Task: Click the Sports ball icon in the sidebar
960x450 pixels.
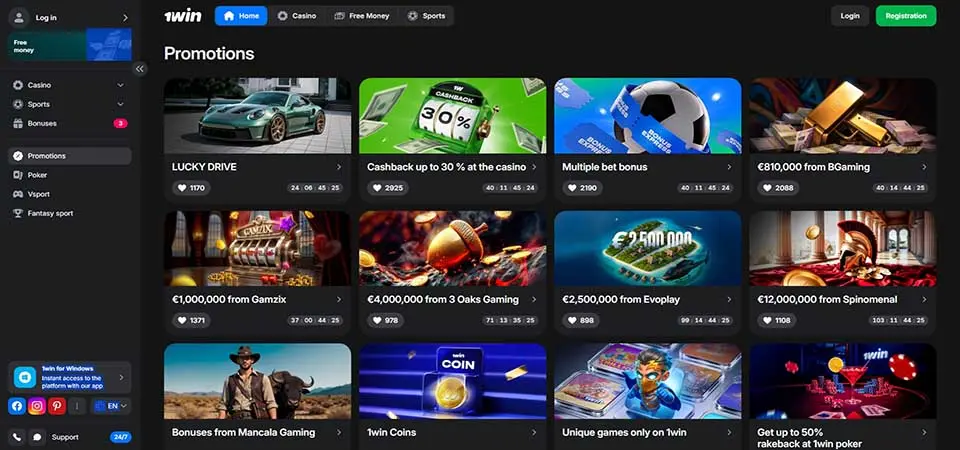Action: click(x=18, y=104)
